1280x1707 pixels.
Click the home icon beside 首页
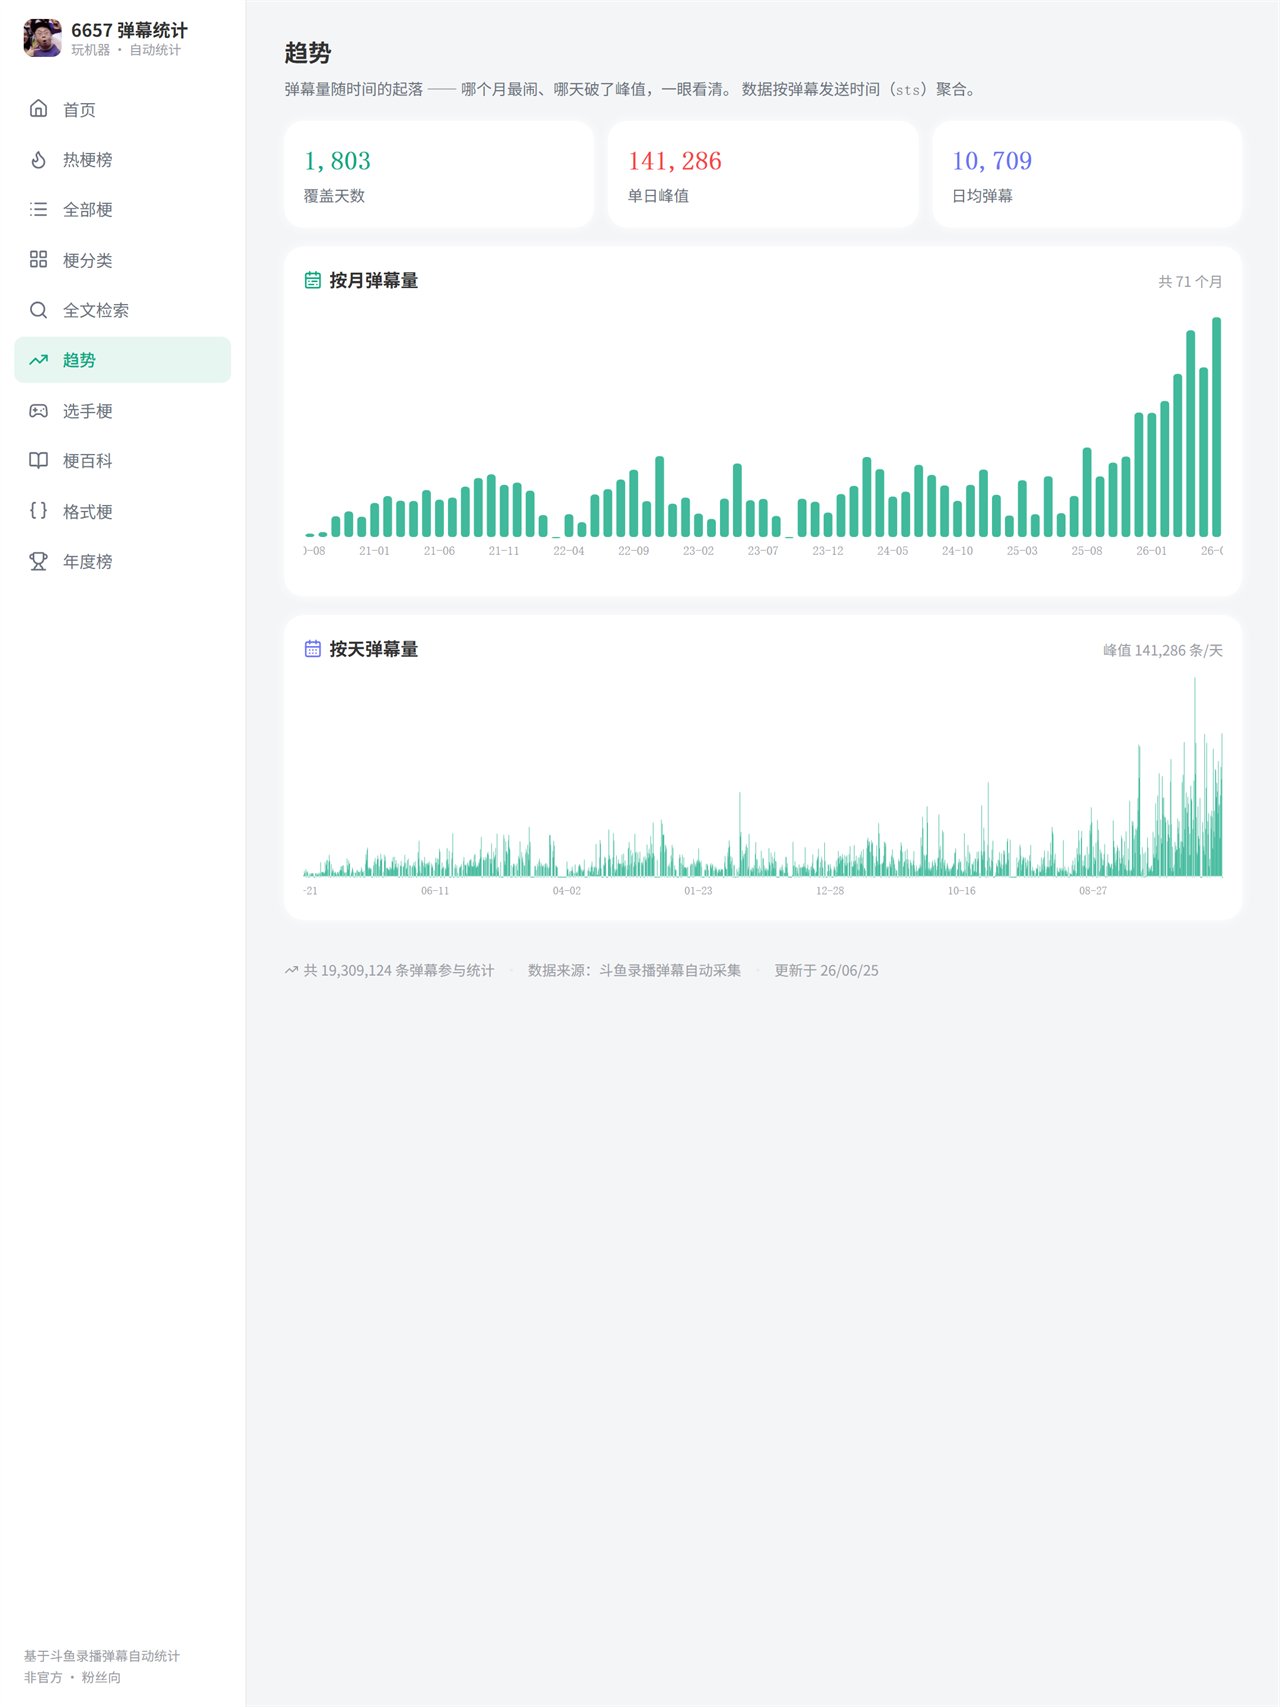[x=38, y=109]
